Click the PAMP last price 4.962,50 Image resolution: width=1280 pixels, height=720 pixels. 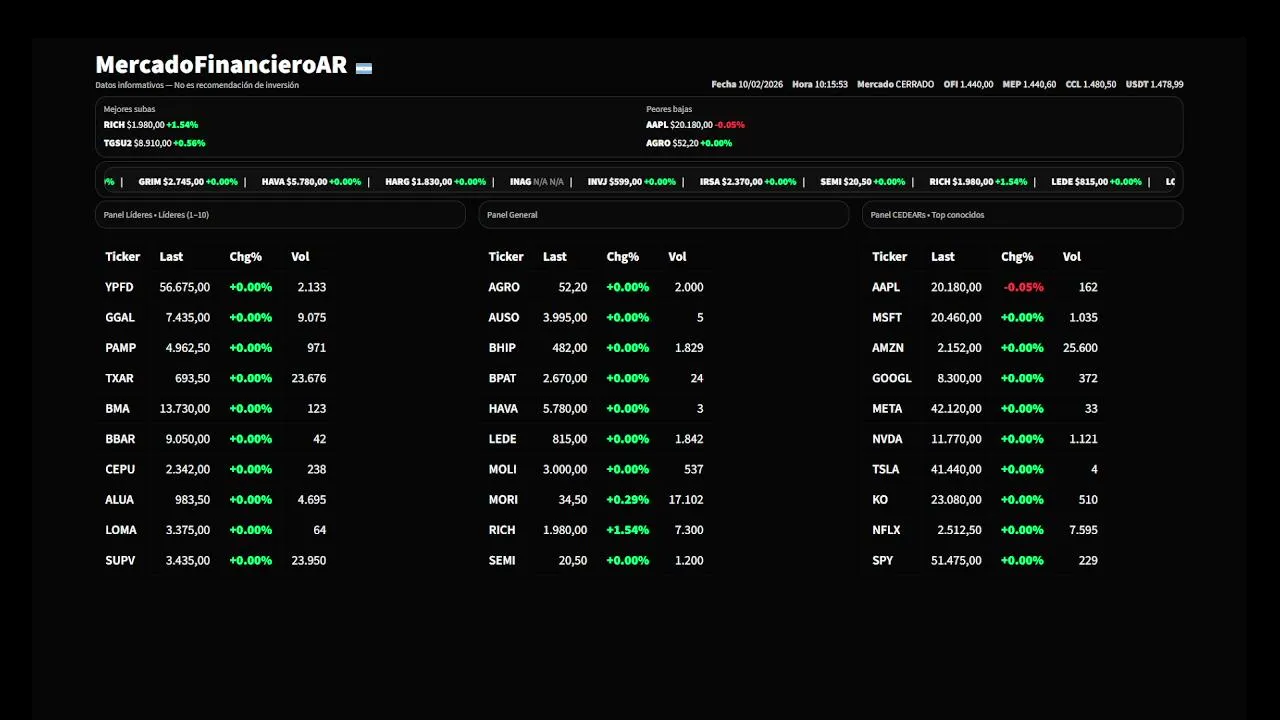[x=188, y=348]
